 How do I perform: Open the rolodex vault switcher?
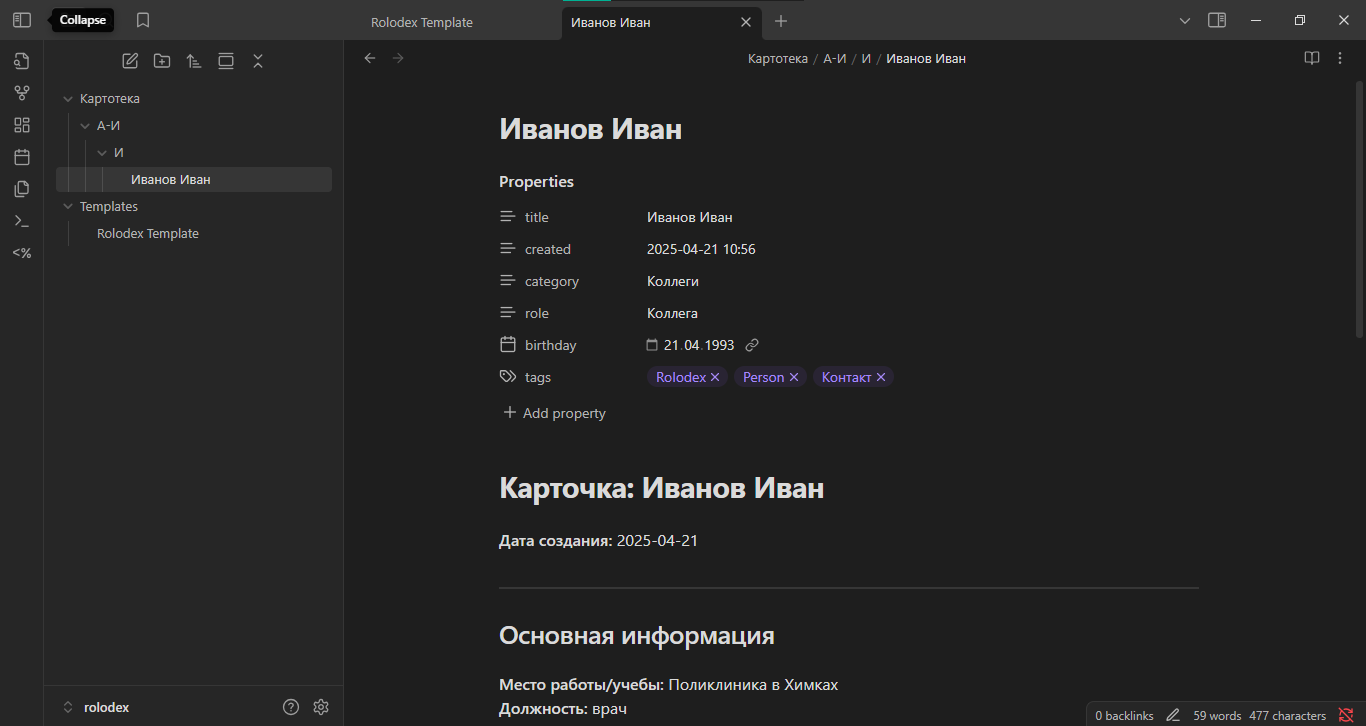click(x=95, y=707)
